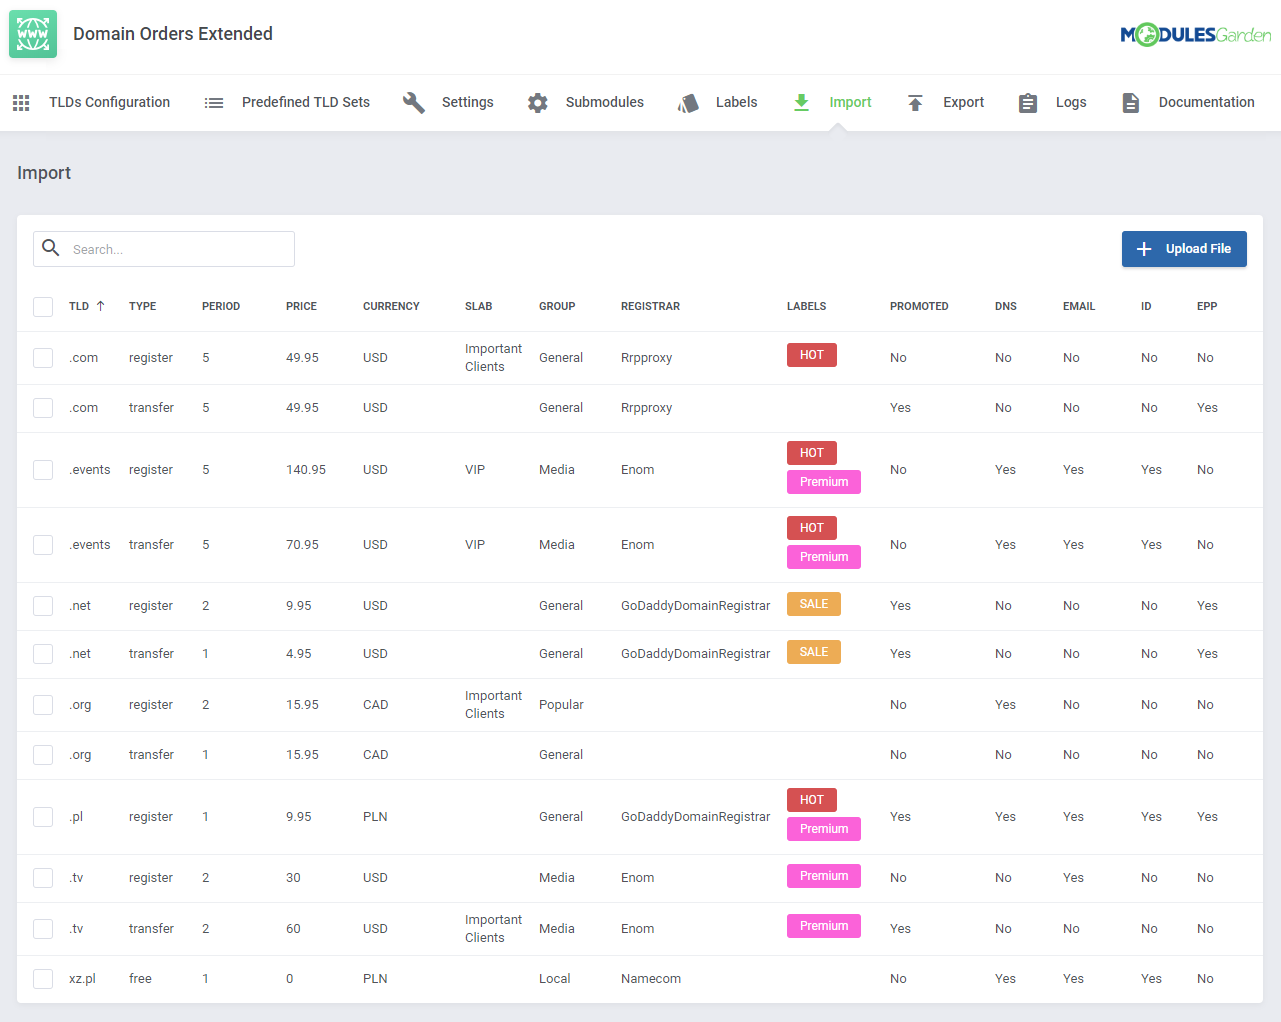Switch to the Export tab

point(962,102)
